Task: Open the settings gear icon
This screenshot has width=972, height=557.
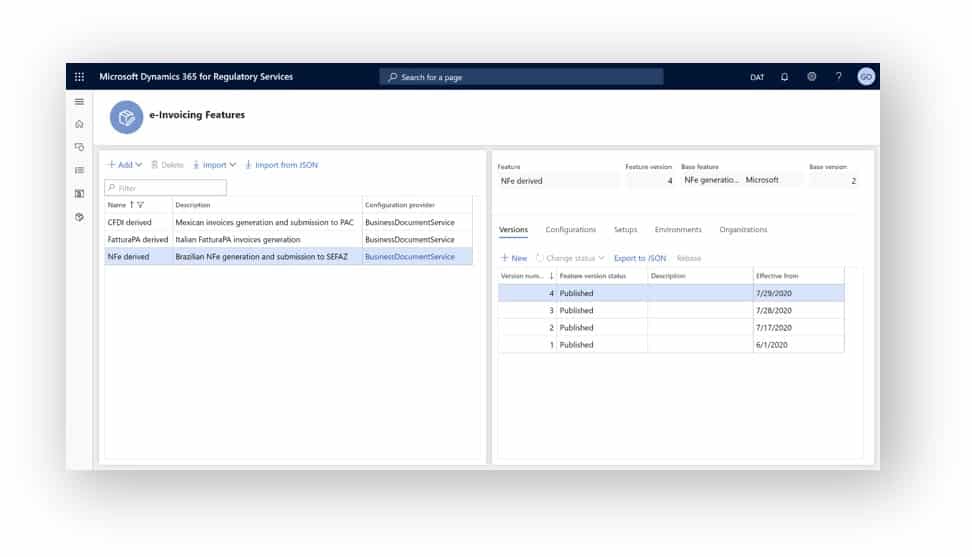Action: pos(811,77)
